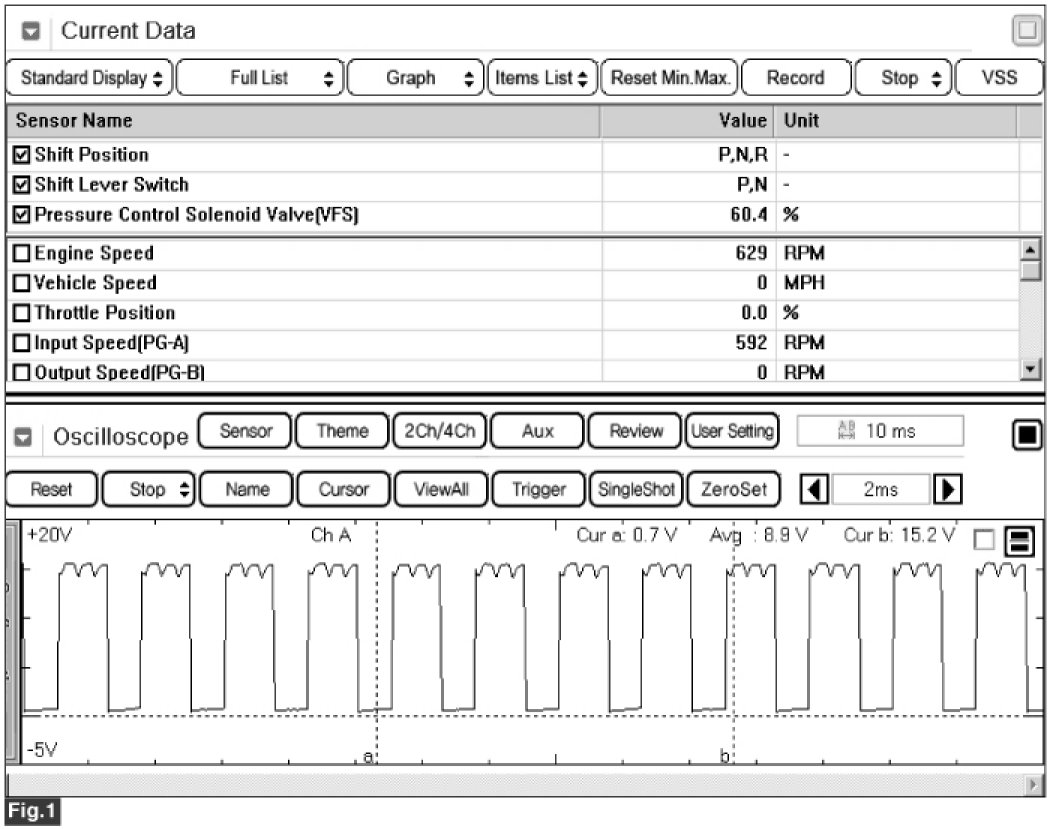The image size is (1050, 829).
Task: Open the Standard Display dropdown
Action: point(91,78)
